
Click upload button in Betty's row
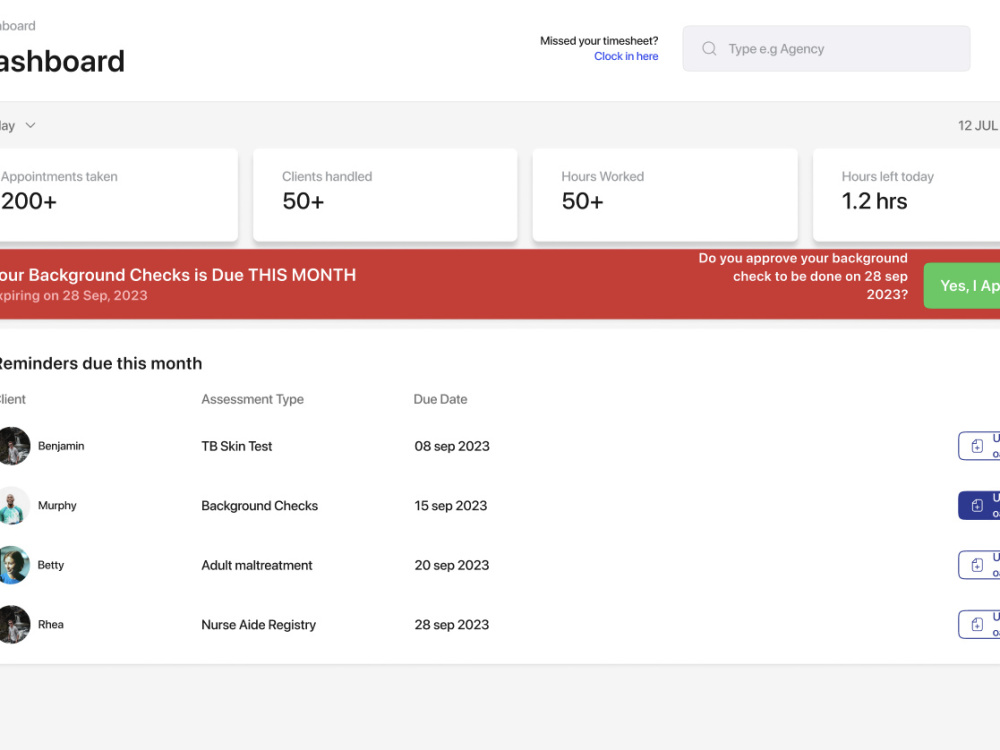tap(979, 565)
